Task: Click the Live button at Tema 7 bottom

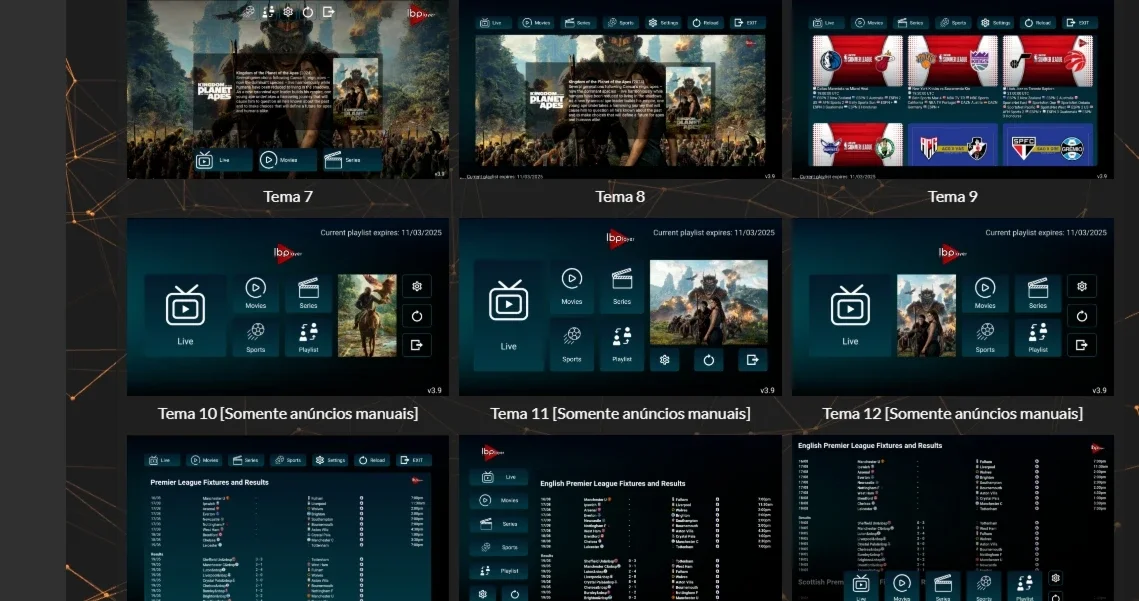Action: click(223, 160)
